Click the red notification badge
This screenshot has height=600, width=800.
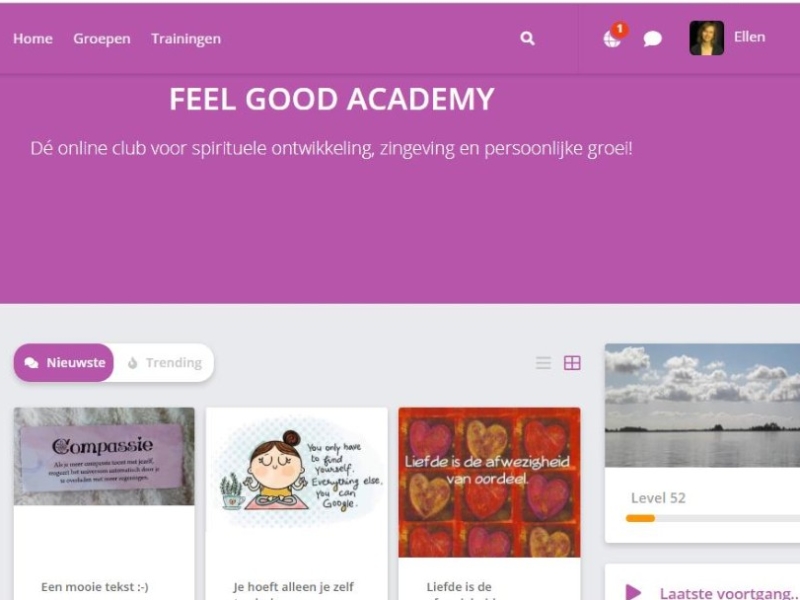coord(619,30)
